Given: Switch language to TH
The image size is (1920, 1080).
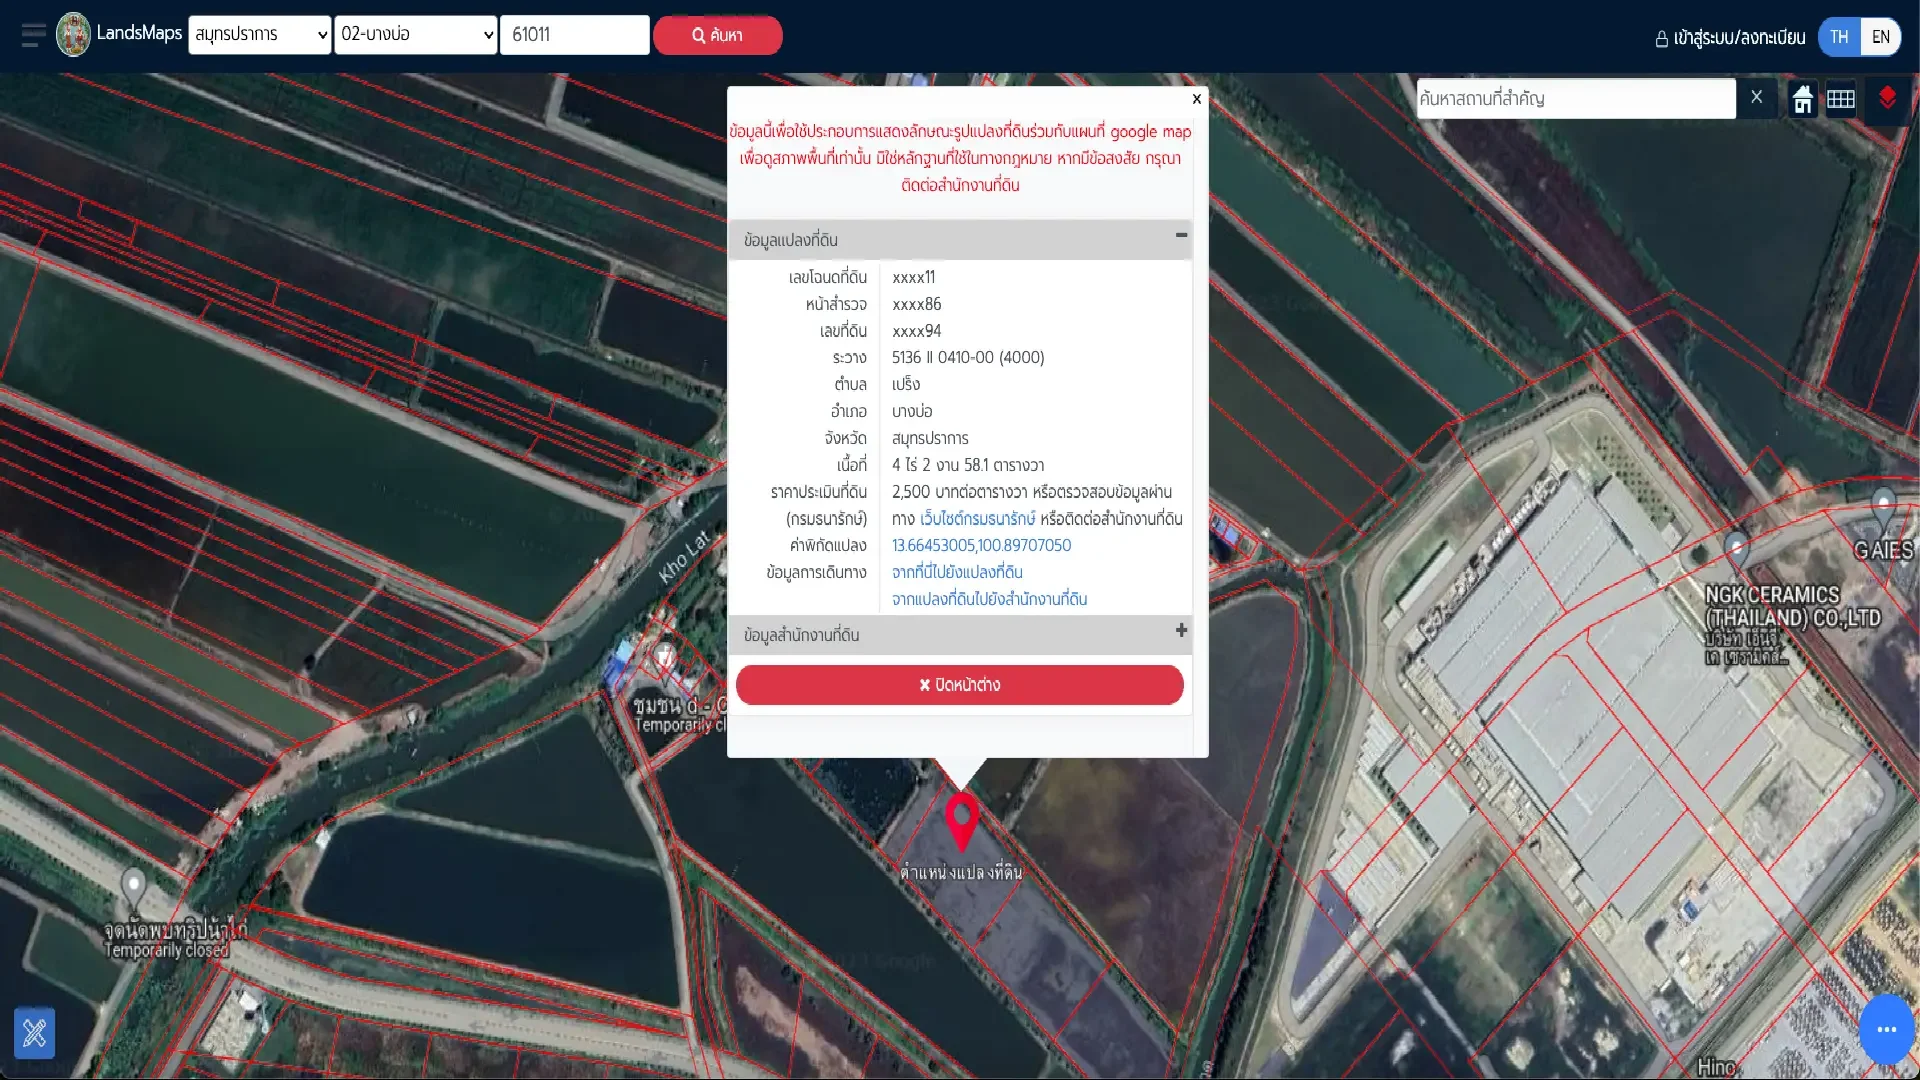Looking at the screenshot, I should pyautogui.click(x=1839, y=37).
